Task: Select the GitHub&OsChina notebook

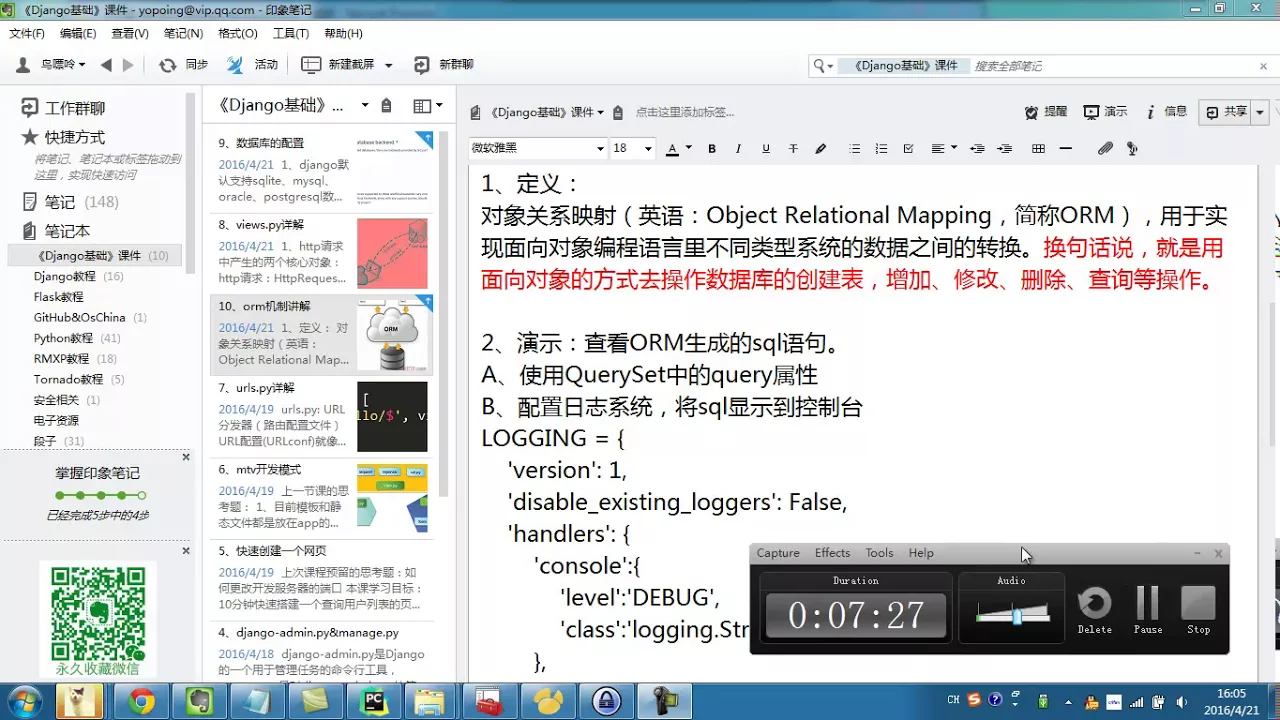Action: click(x=90, y=317)
